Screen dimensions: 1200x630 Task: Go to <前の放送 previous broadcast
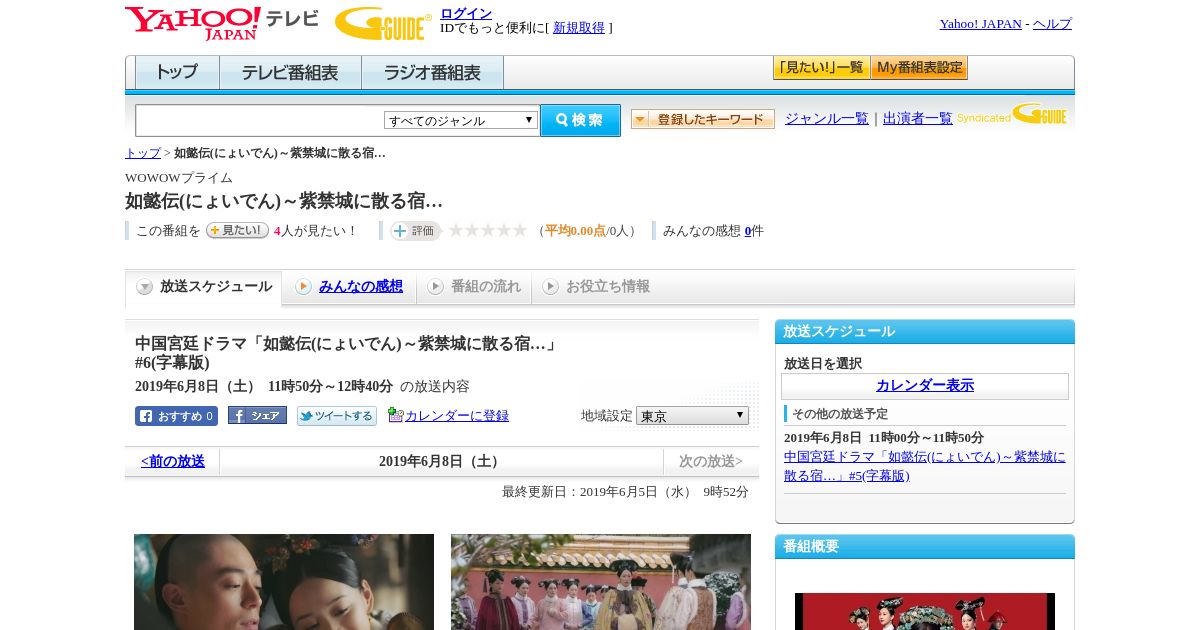173,462
